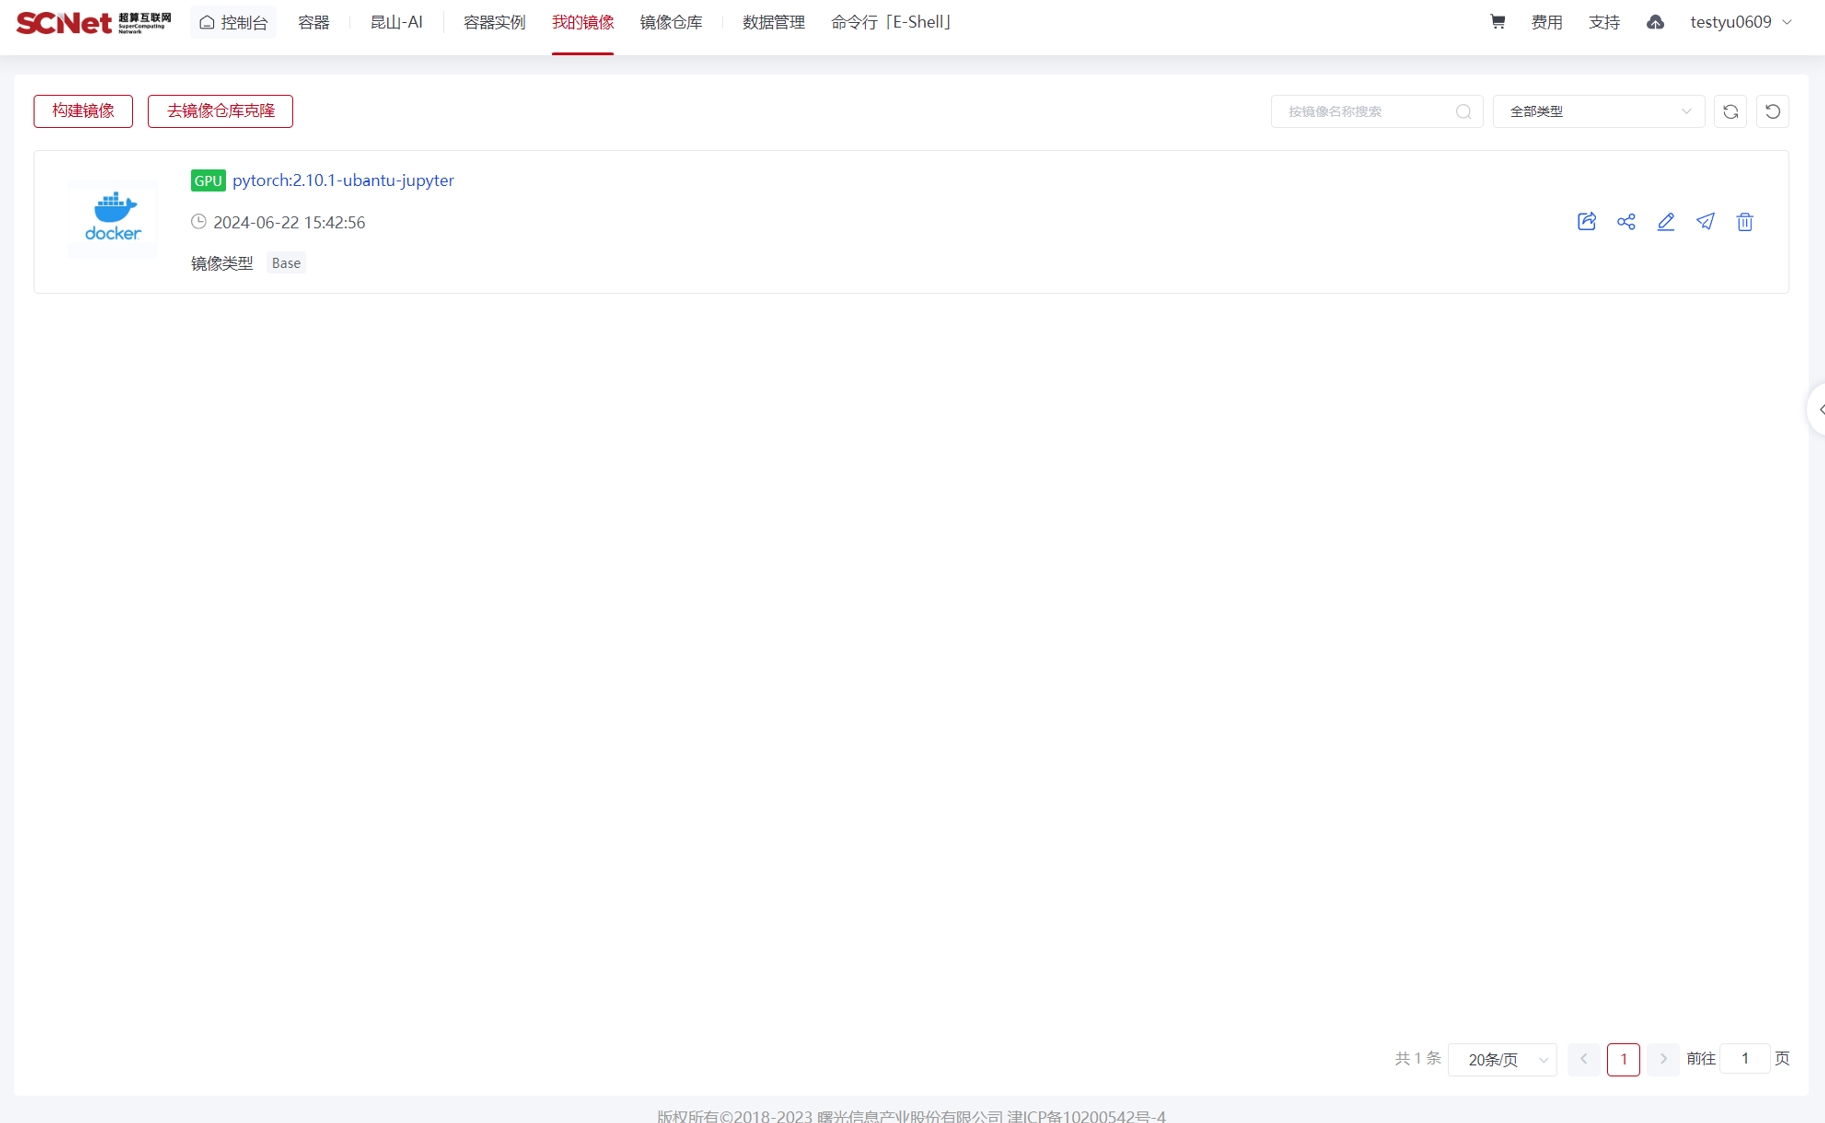
Task: Edit the pytorch:2.10.1-ubantu-jupyter image
Action: click(1665, 222)
